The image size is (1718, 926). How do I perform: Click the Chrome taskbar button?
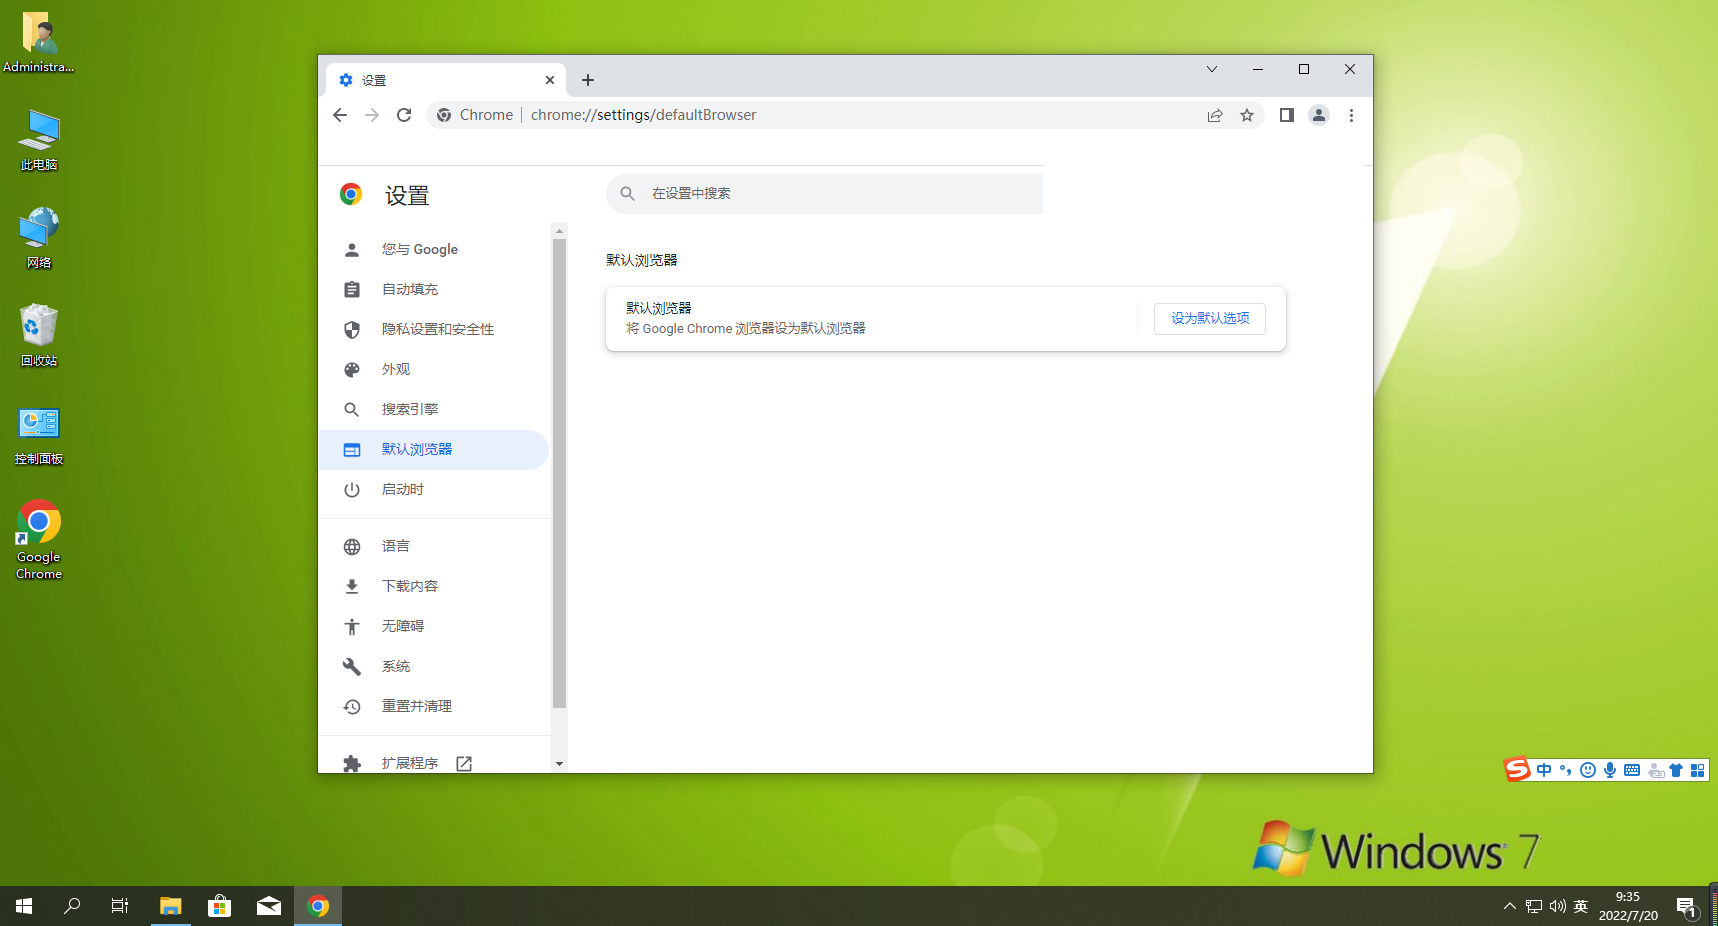click(318, 906)
